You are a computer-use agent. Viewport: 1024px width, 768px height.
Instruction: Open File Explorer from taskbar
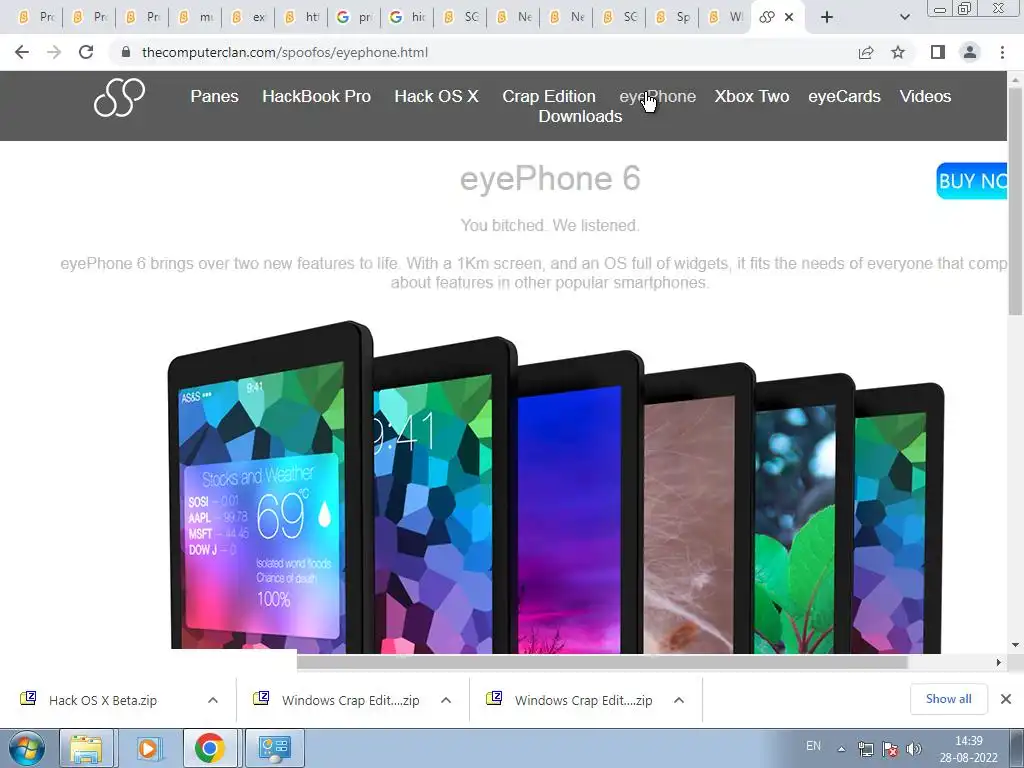coord(87,748)
